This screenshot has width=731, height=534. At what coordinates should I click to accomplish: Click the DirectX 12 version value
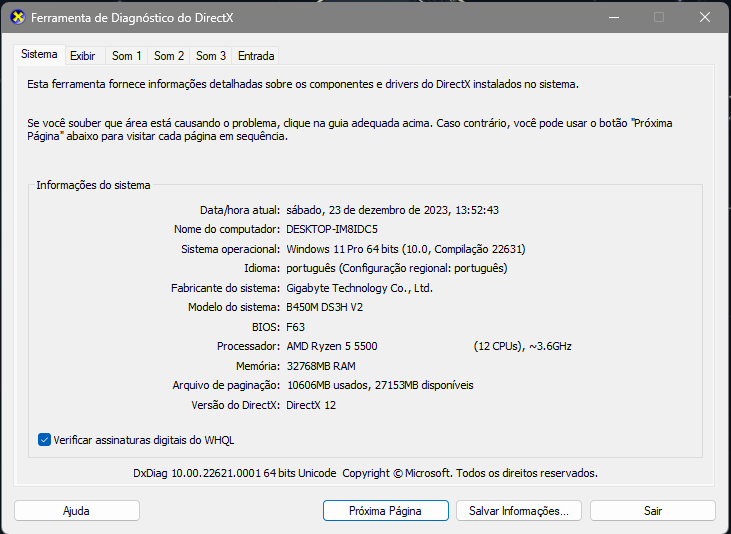click(311, 405)
